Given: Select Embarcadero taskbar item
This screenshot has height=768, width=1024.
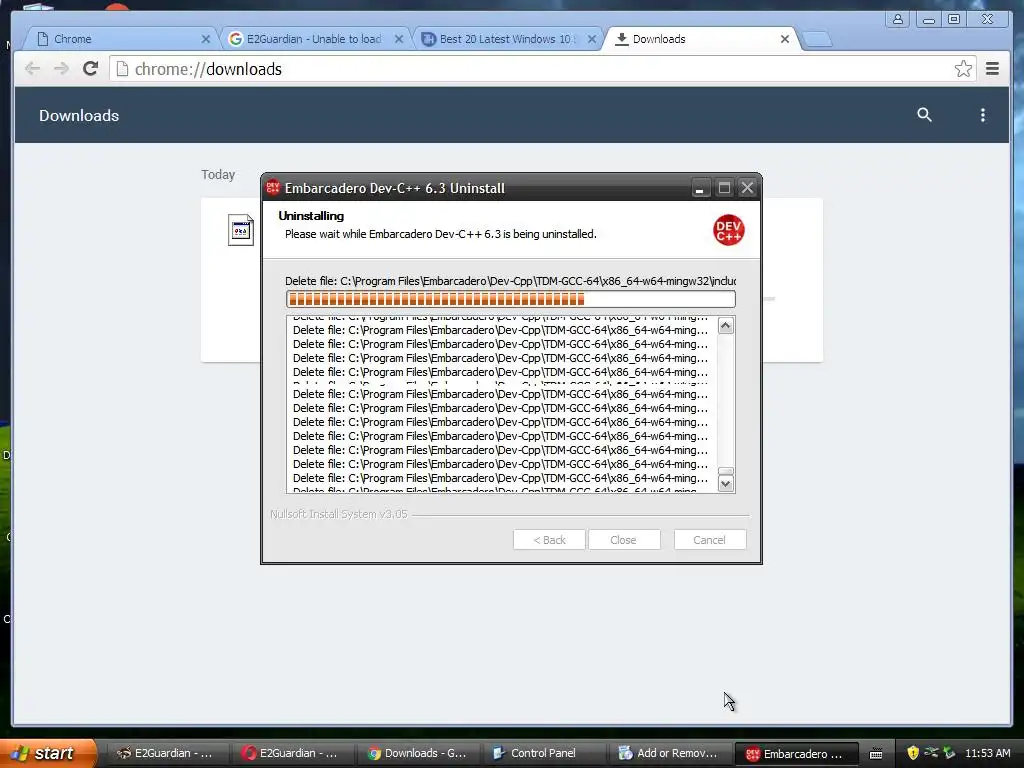Looking at the screenshot, I should [795, 754].
